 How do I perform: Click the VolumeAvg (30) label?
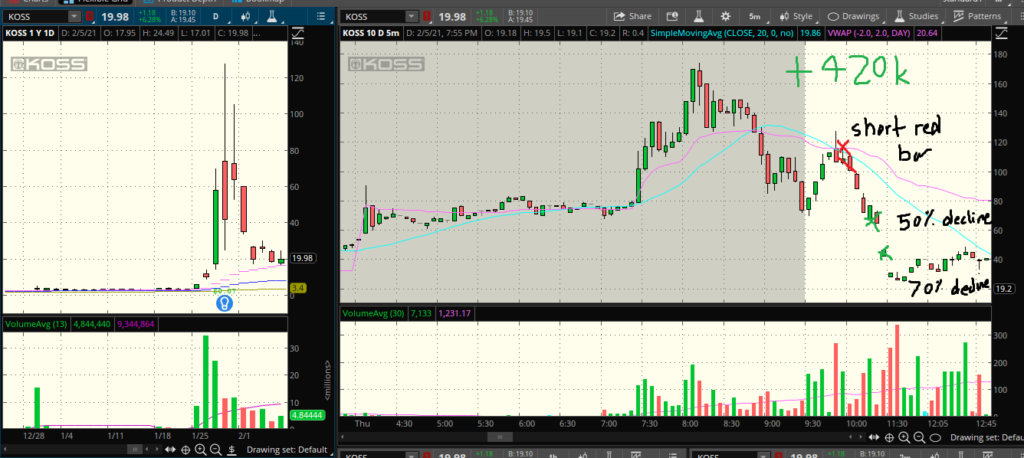tap(373, 314)
